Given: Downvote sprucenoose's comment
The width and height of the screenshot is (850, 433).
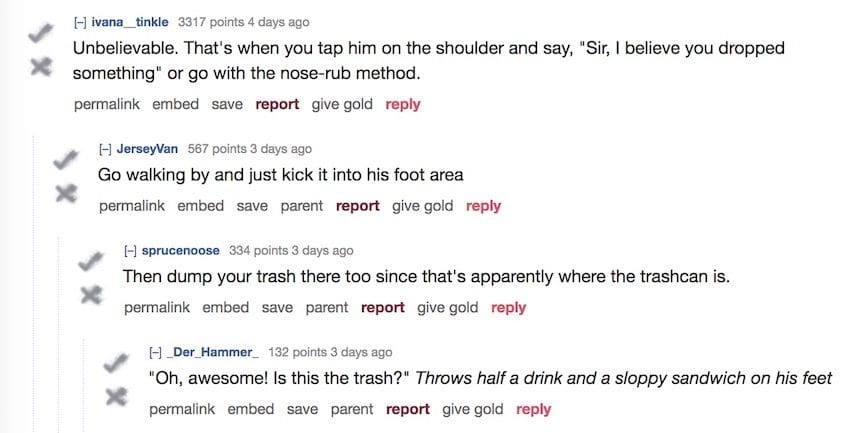Looking at the screenshot, I should coord(90,295).
